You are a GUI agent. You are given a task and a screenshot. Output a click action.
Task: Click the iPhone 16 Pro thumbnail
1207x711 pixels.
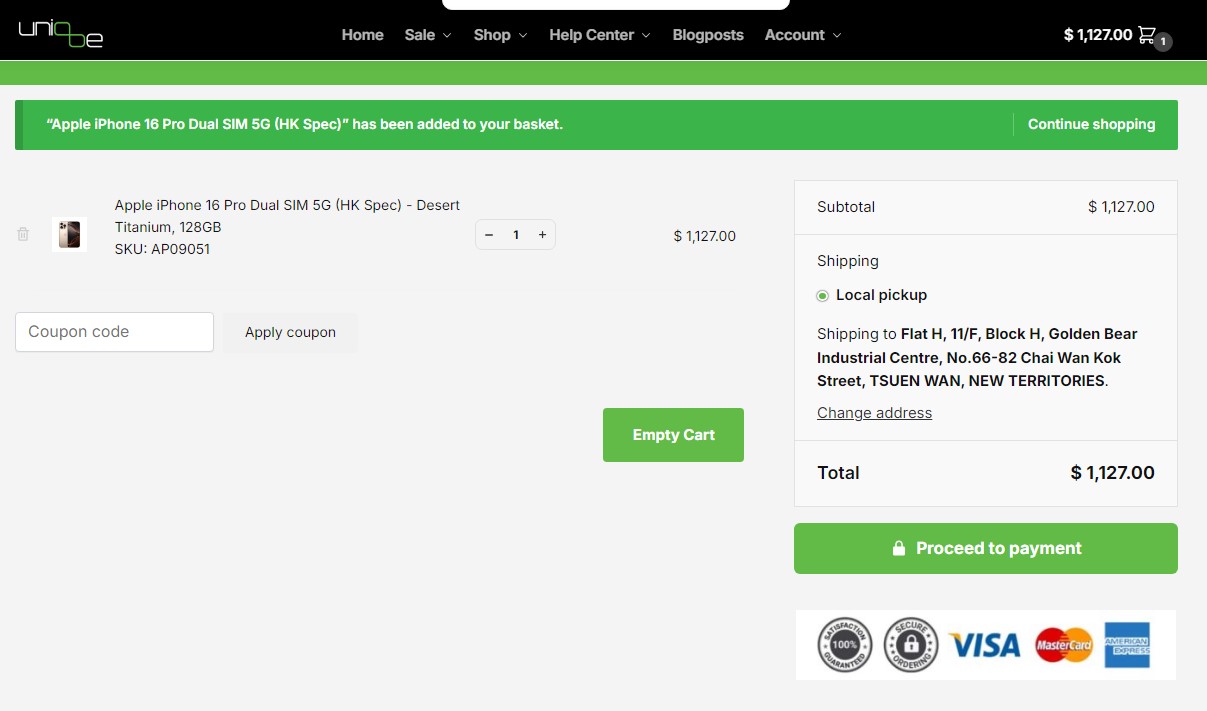[x=69, y=234]
